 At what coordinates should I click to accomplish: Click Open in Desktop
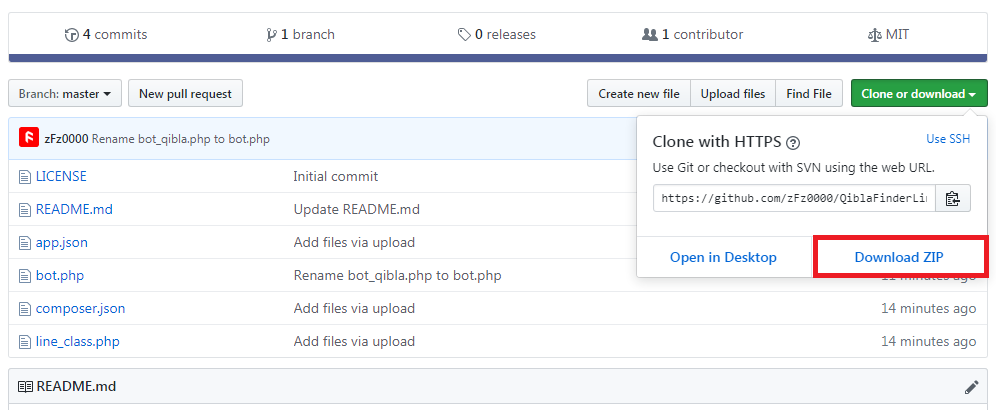click(x=723, y=257)
